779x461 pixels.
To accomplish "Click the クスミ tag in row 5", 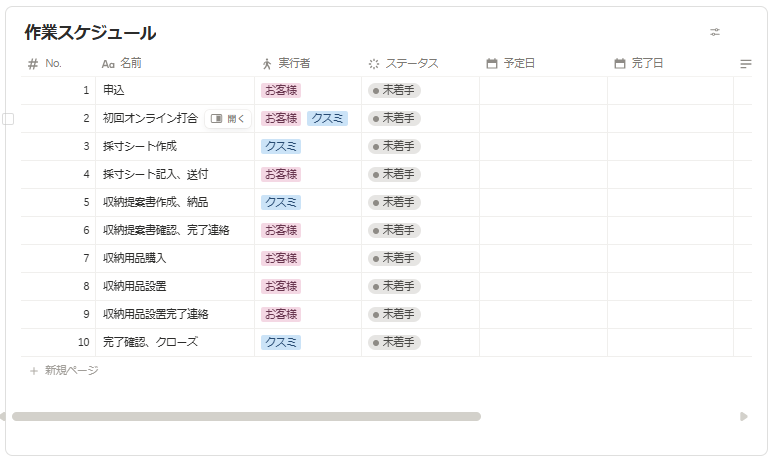I will (x=281, y=202).
